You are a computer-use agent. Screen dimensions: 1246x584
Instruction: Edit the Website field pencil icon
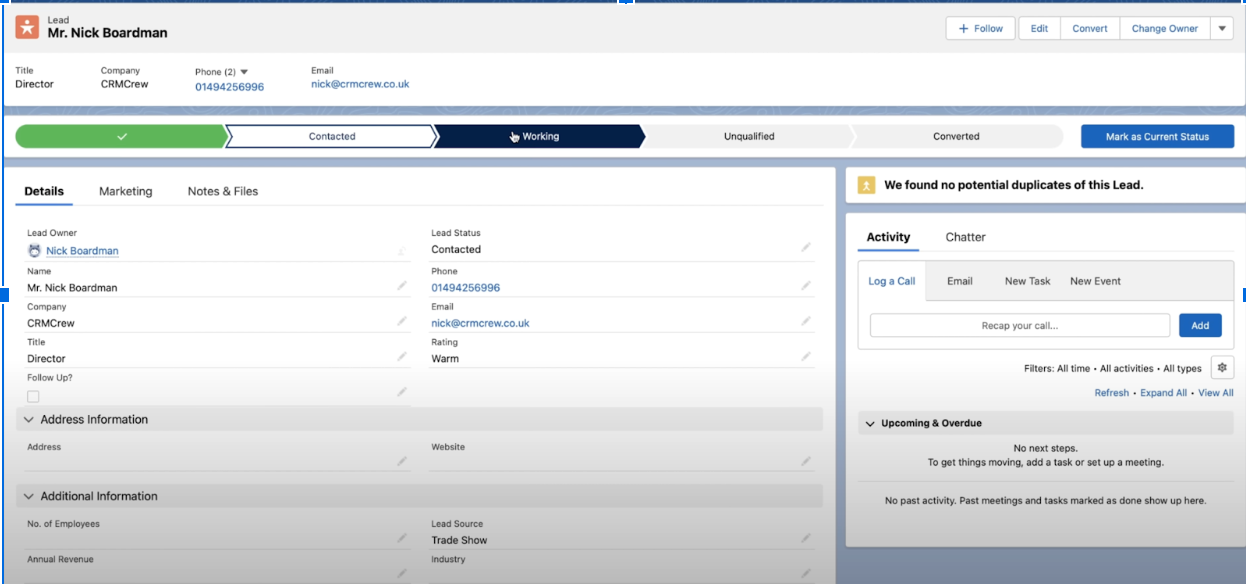pos(806,460)
